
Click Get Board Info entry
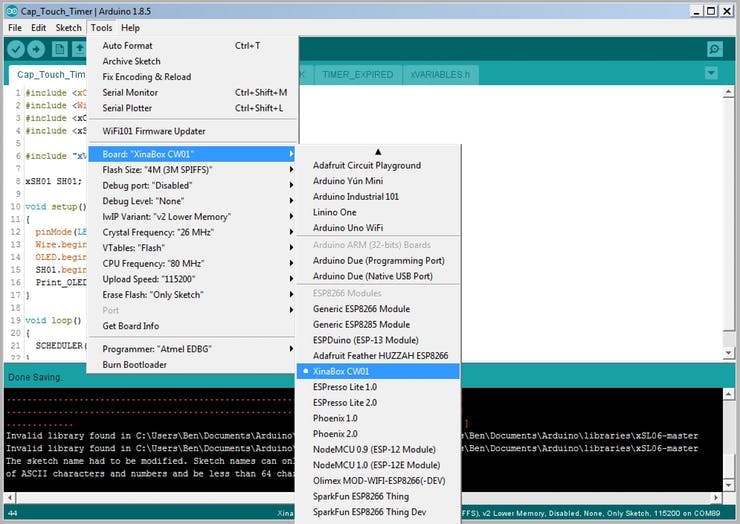coord(193,326)
